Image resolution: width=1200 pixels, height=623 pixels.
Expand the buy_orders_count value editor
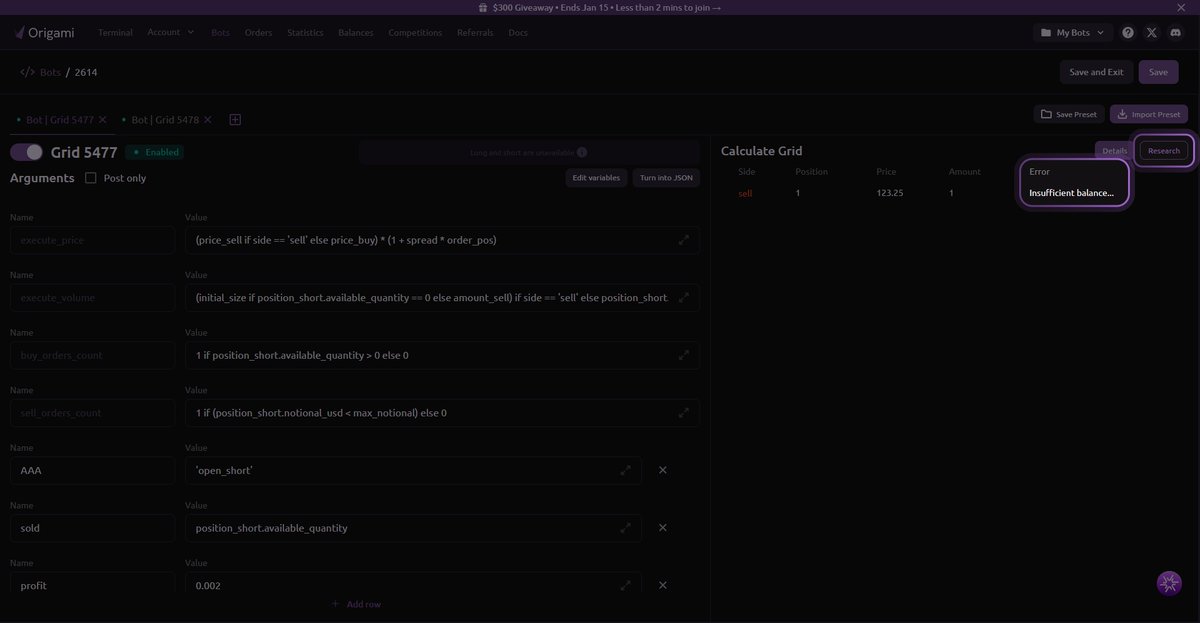[684, 355]
